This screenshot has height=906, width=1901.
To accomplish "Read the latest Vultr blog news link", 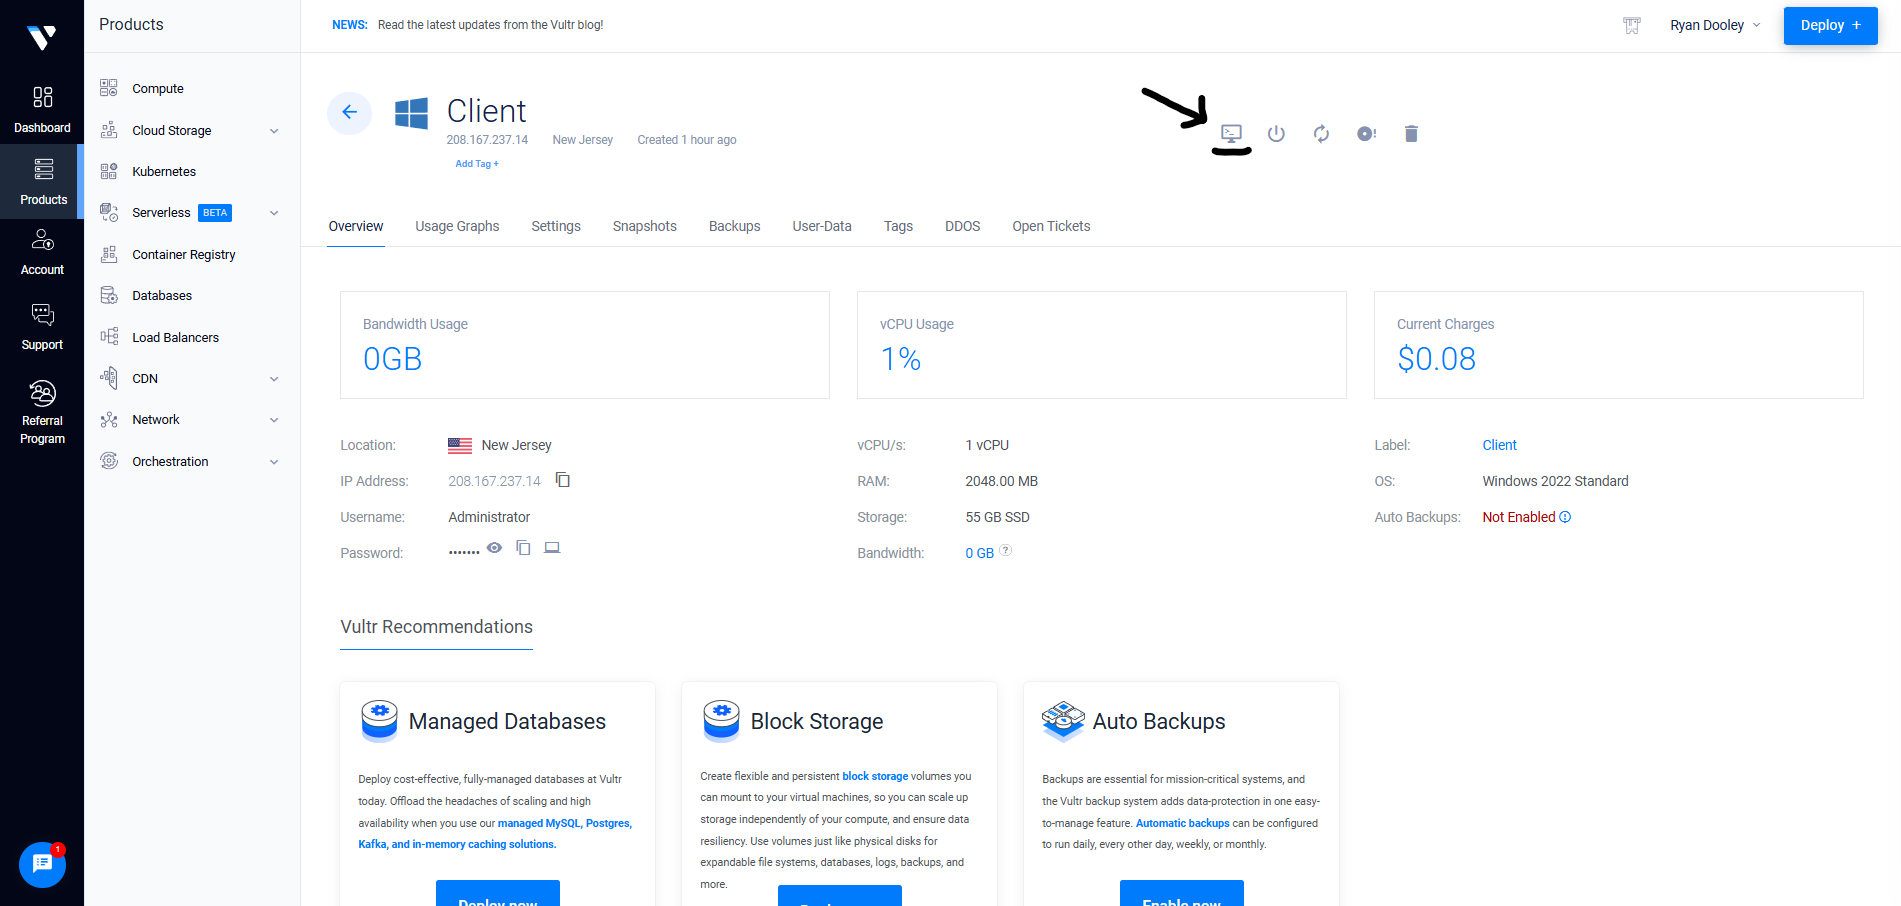I will click(490, 25).
